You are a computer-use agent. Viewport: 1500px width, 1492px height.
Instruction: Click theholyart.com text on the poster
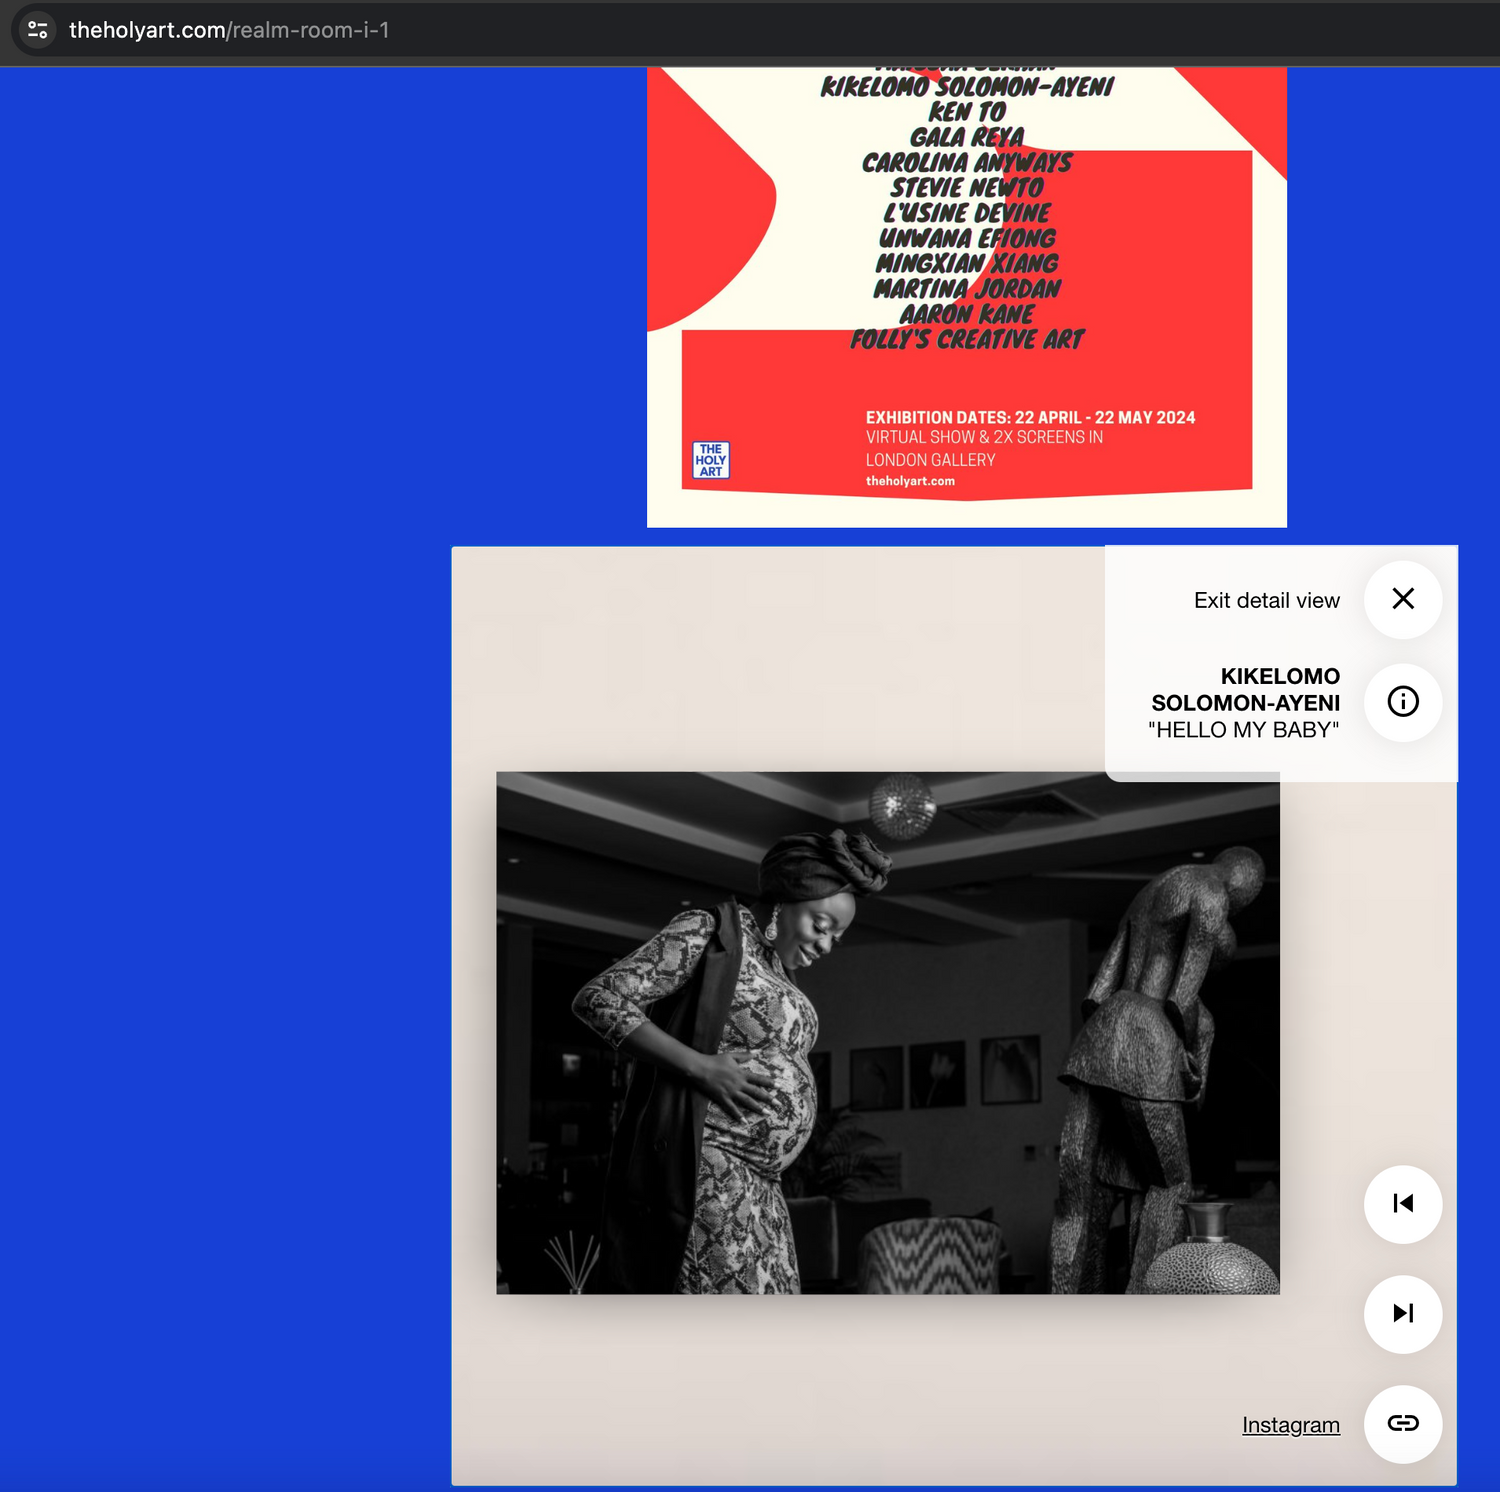pyautogui.click(x=910, y=481)
